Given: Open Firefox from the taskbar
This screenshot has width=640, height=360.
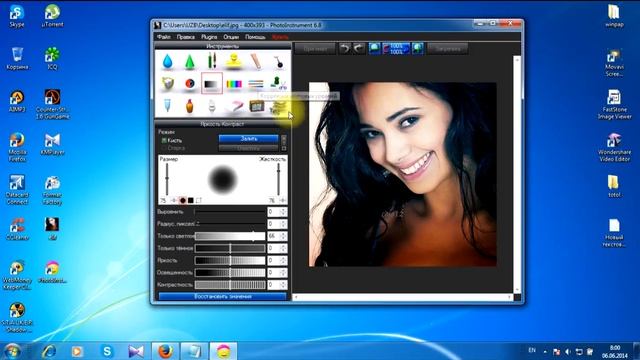Looking at the screenshot, I should point(165,351).
